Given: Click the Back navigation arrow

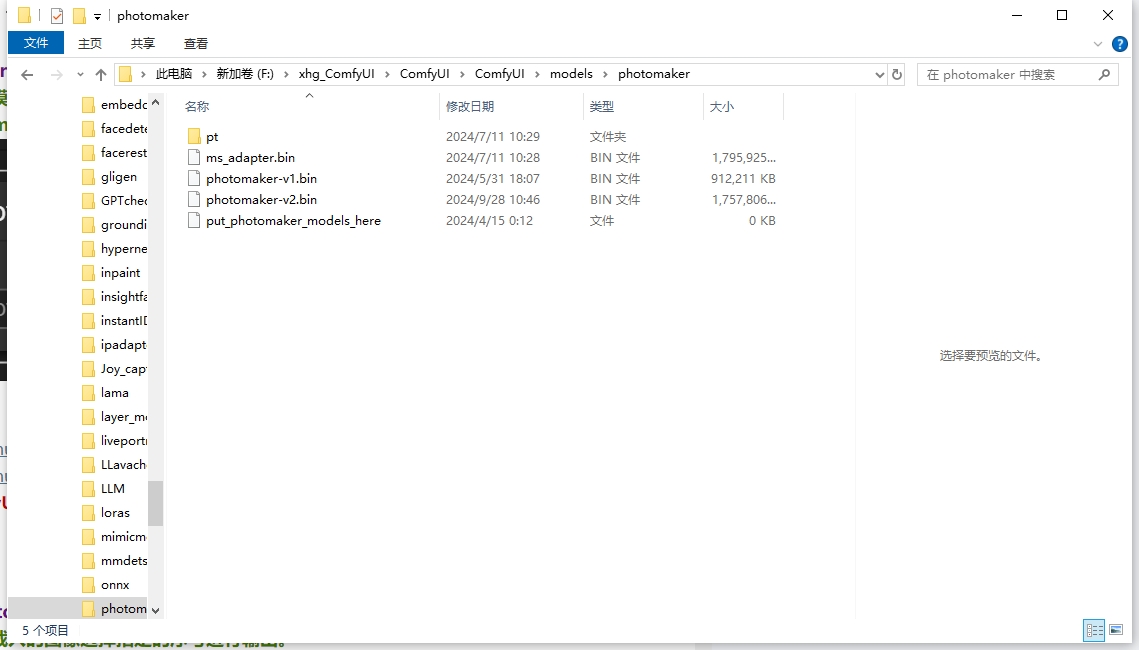Looking at the screenshot, I should (27, 75).
